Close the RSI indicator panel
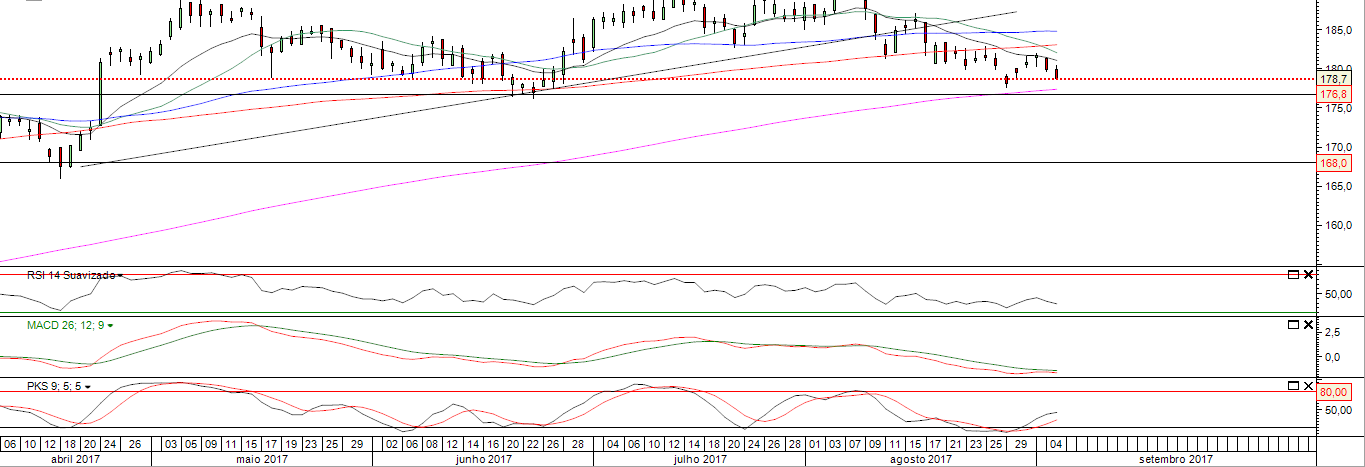 tap(1308, 274)
